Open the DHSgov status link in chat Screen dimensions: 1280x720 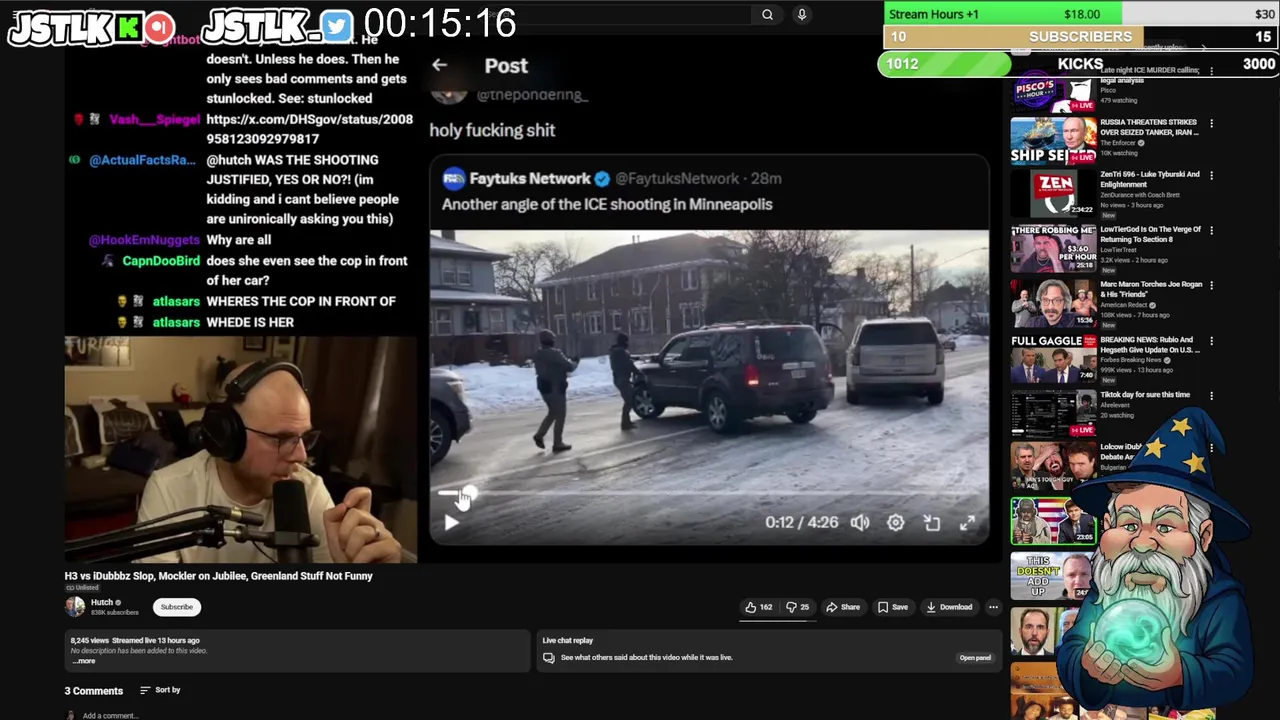[309, 129]
